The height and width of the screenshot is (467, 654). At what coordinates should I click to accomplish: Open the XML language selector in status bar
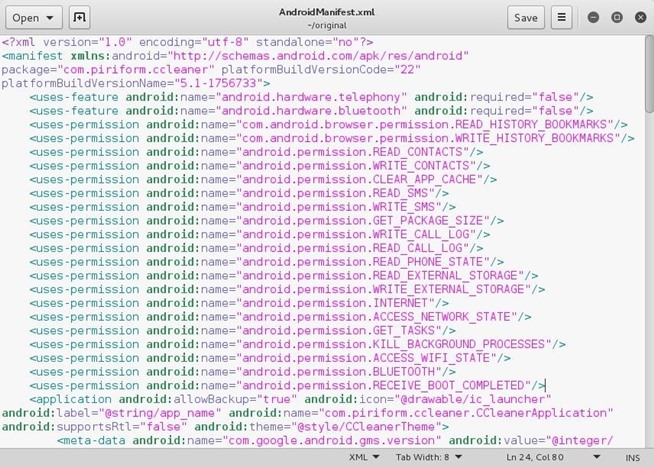tap(361, 458)
